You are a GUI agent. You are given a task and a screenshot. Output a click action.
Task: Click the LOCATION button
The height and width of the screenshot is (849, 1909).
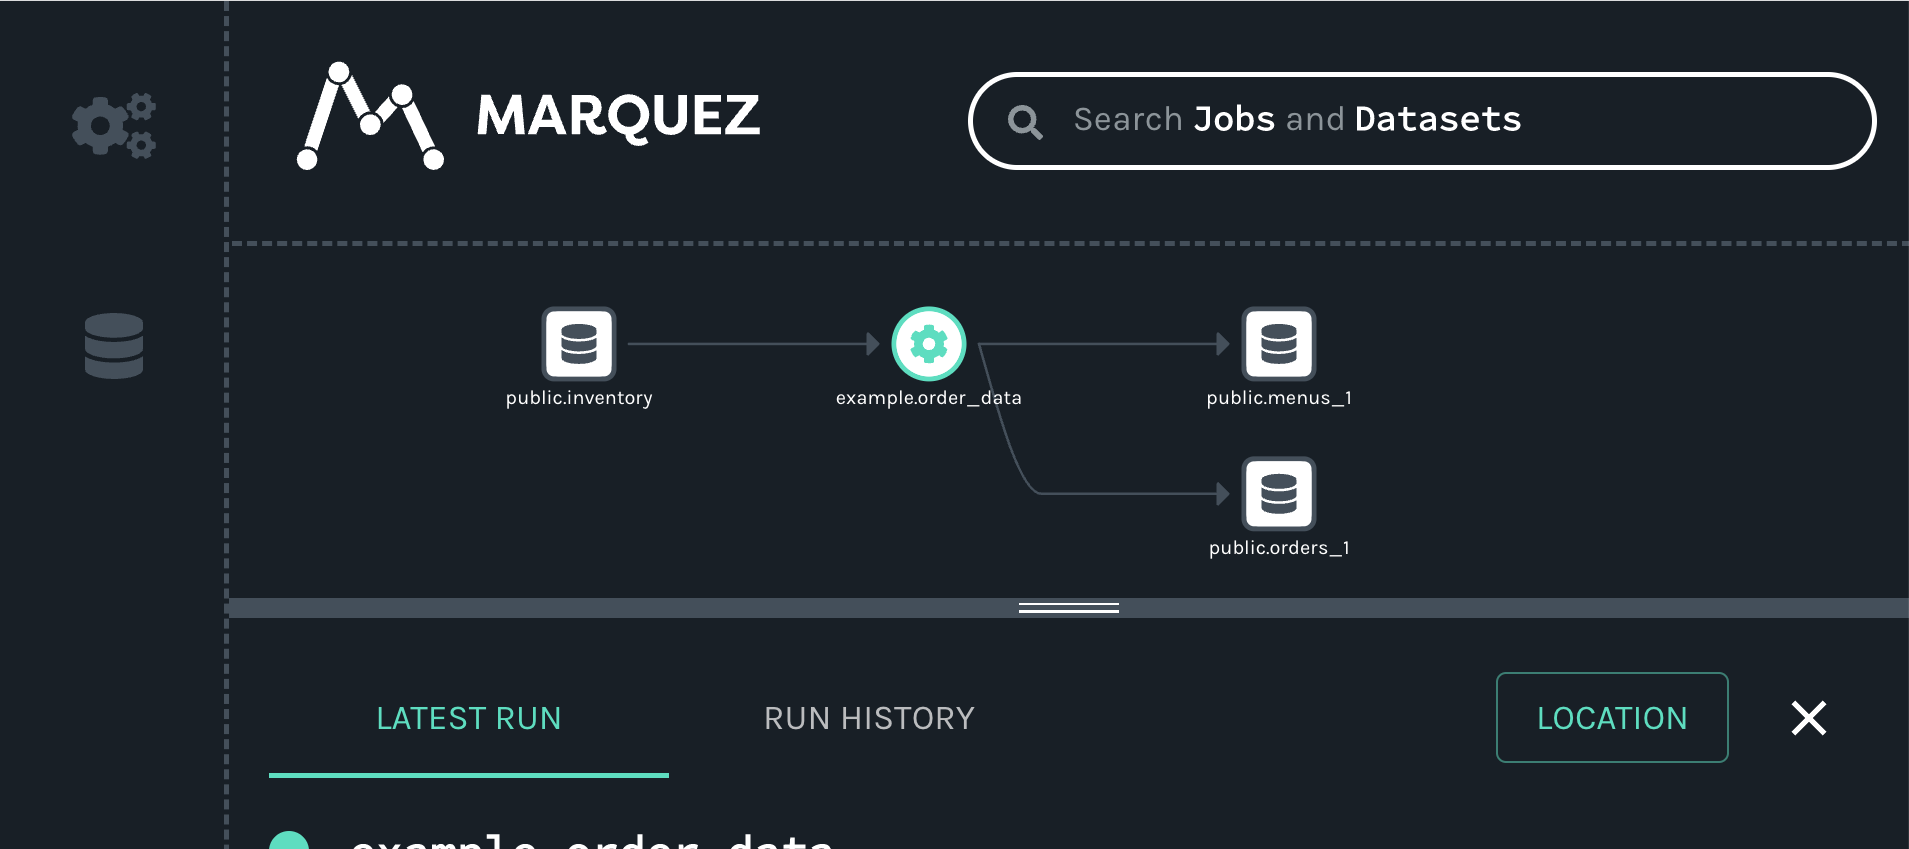pos(1612,718)
